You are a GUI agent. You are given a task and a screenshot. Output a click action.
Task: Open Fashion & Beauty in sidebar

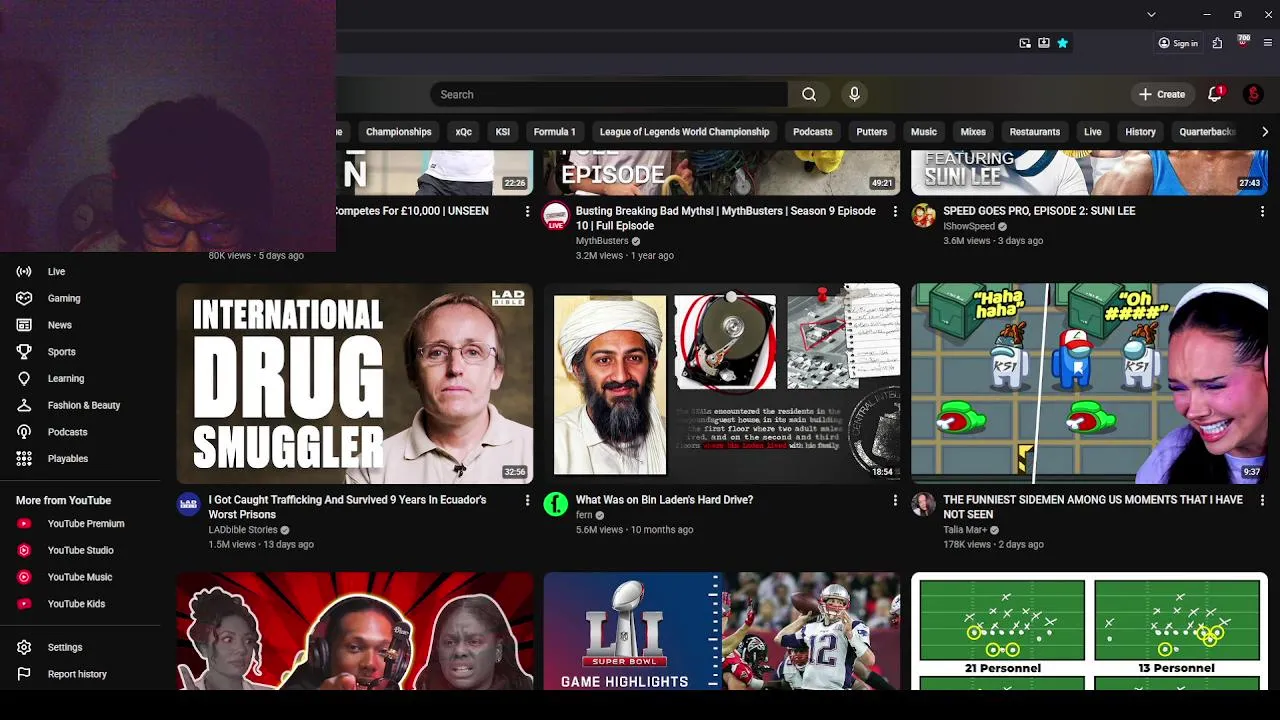tap(83, 405)
